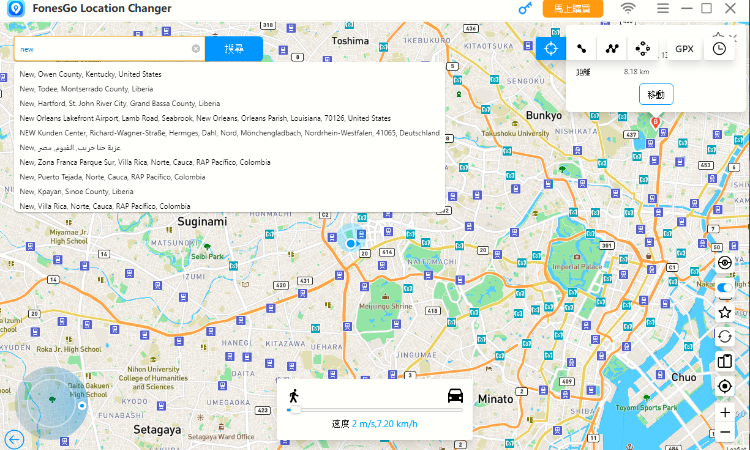
Task: Click the refresh reset location icon
Action: tap(725, 337)
